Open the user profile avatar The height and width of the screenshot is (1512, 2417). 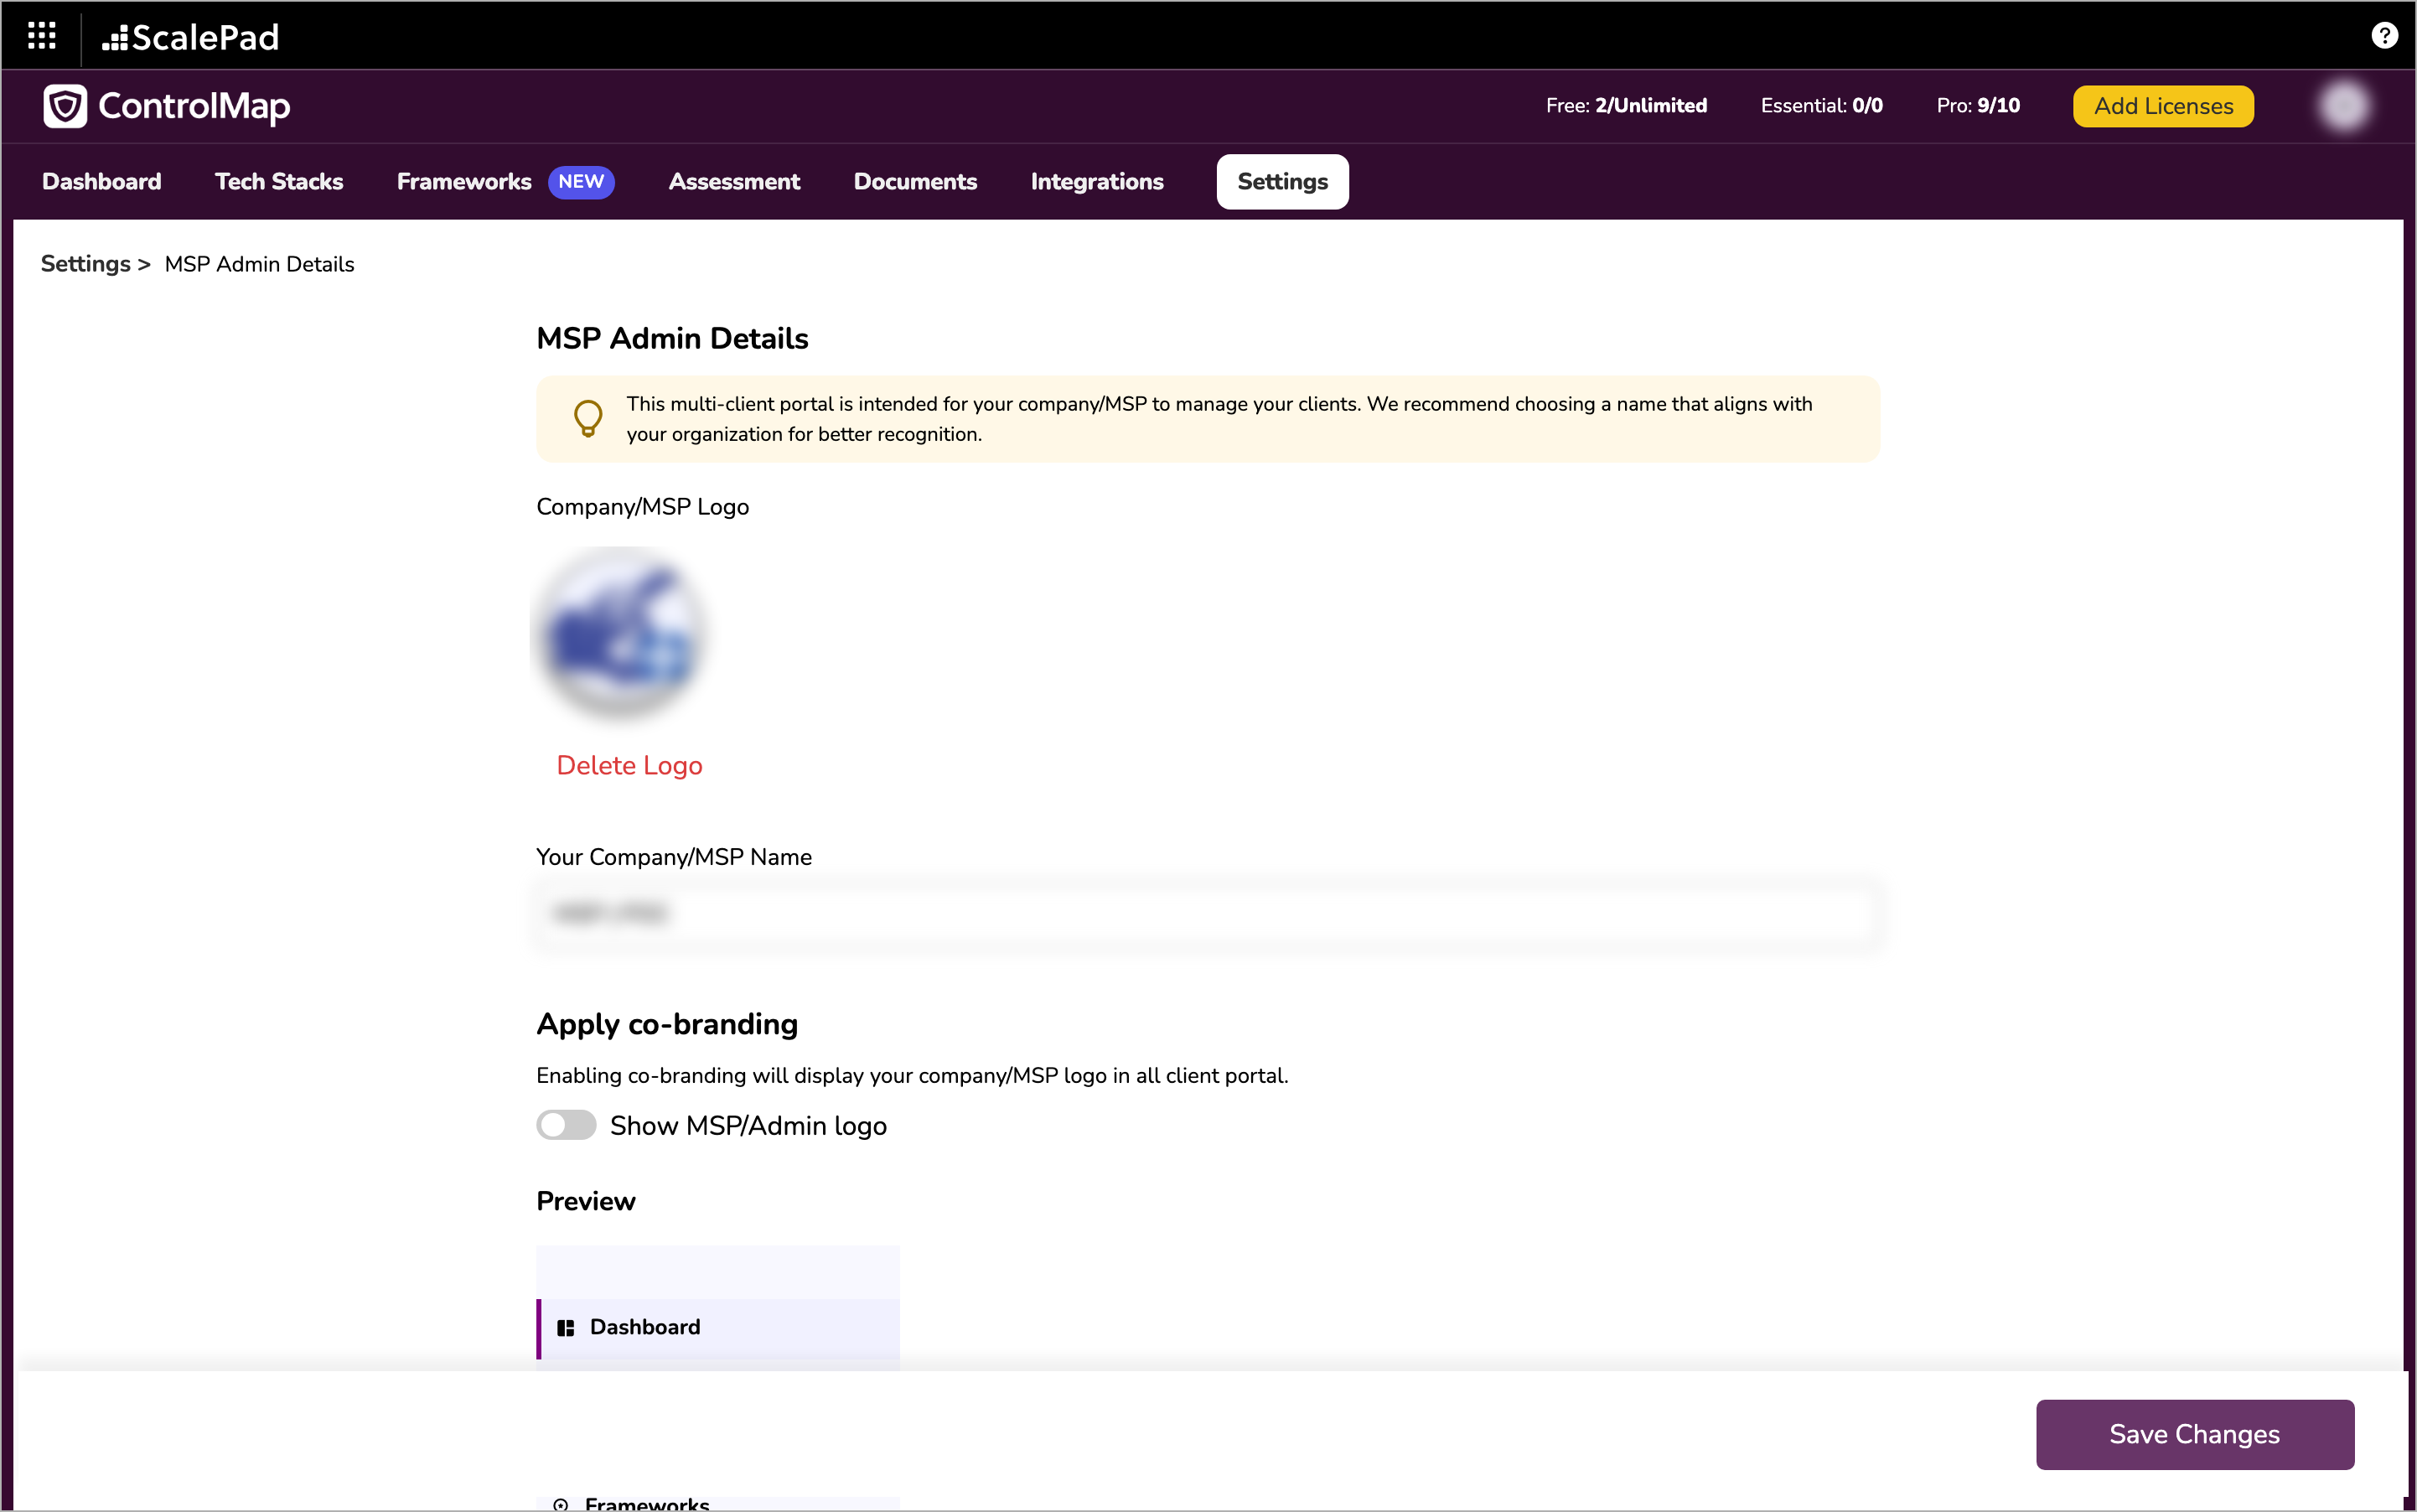(2343, 106)
